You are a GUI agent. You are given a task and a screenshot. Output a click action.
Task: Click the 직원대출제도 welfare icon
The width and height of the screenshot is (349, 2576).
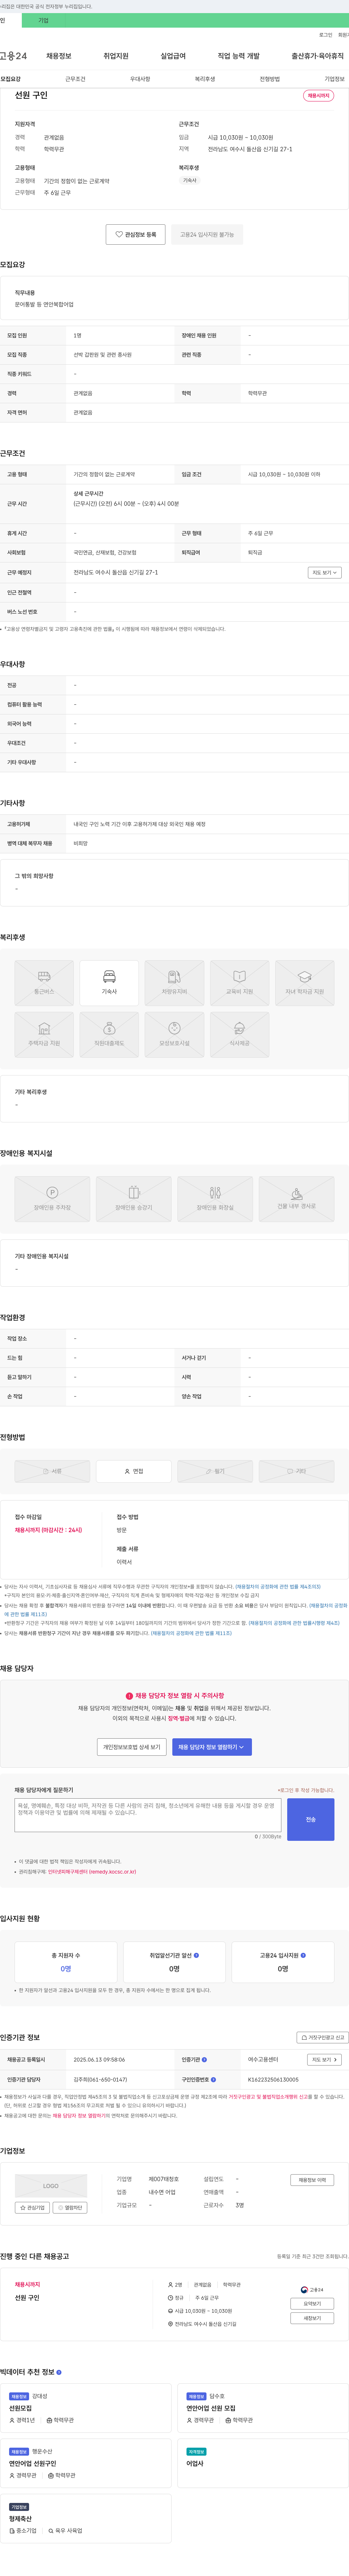(109, 1035)
